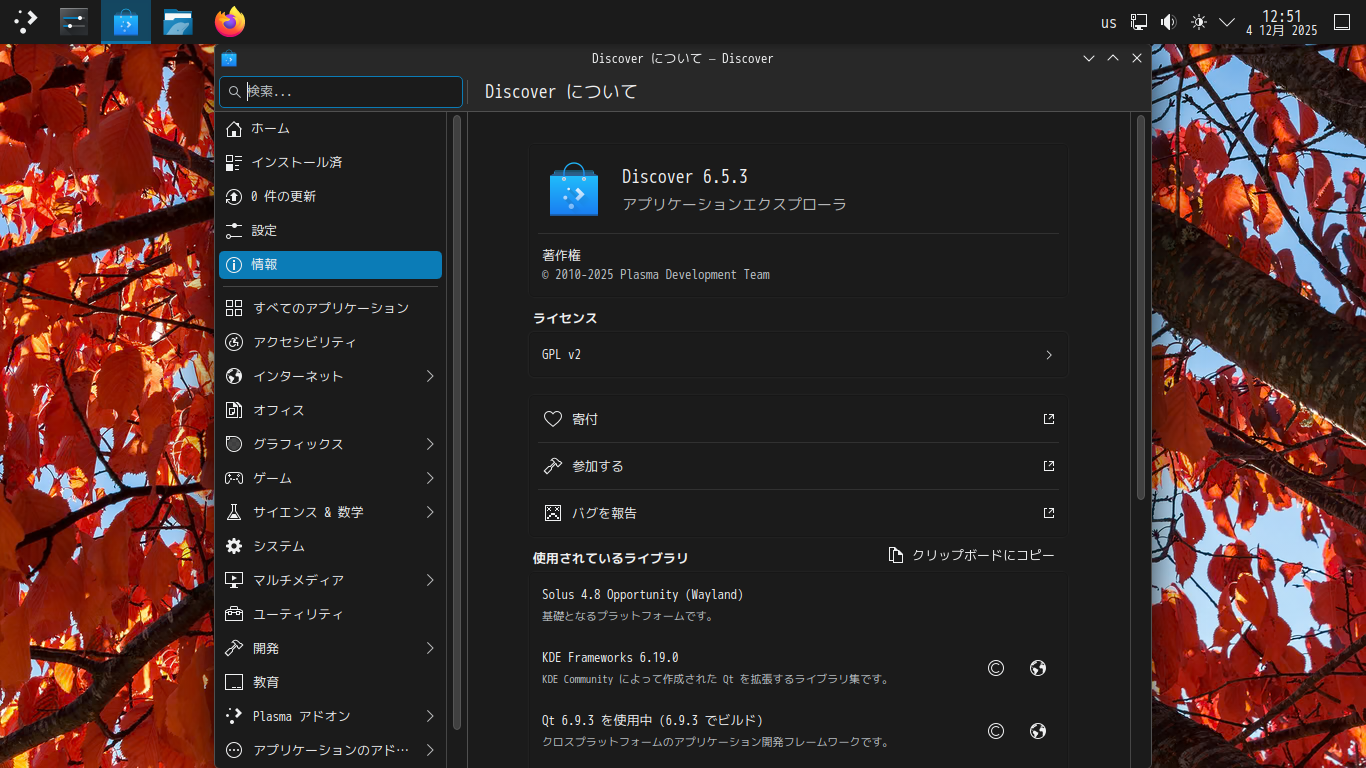Expand the ゲーム category arrow
Image resolution: width=1366 pixels, height=768 pixels.
pyautogui.click(x=430, y=478)
